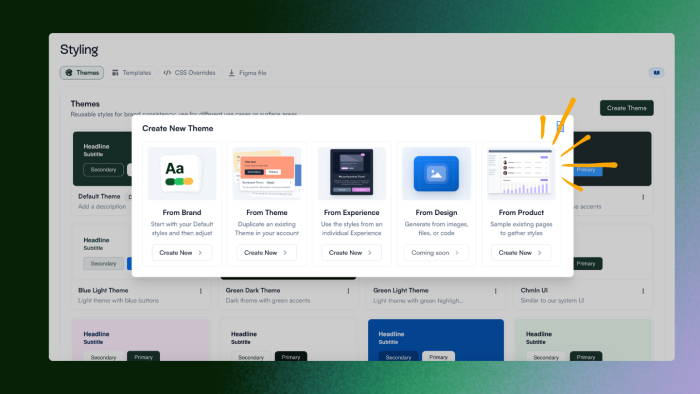Click Primary button on the pink theme card
The height and width of the screenshot is (394, 700).
(x=143, y=357)
